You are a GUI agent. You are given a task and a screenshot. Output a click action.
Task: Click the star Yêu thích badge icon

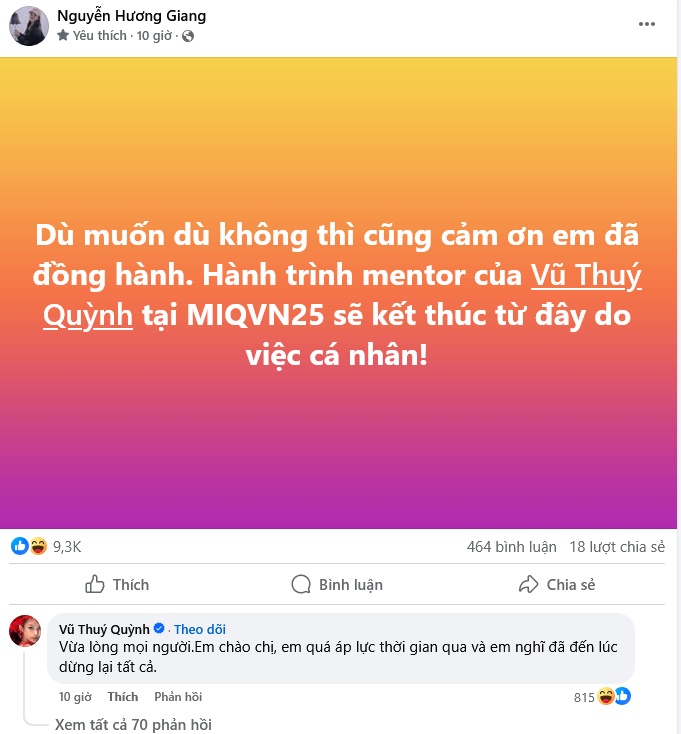point(63,35)
